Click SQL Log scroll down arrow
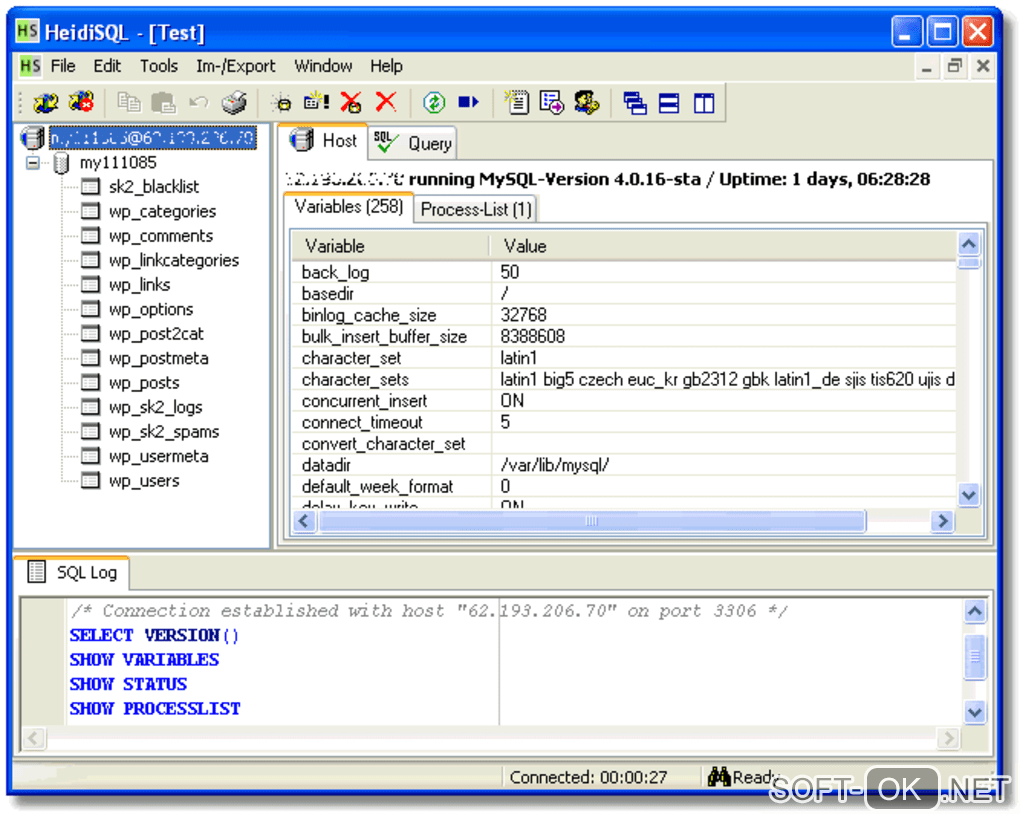This screenshot has height=814, width=1020. tap(975, 711)
